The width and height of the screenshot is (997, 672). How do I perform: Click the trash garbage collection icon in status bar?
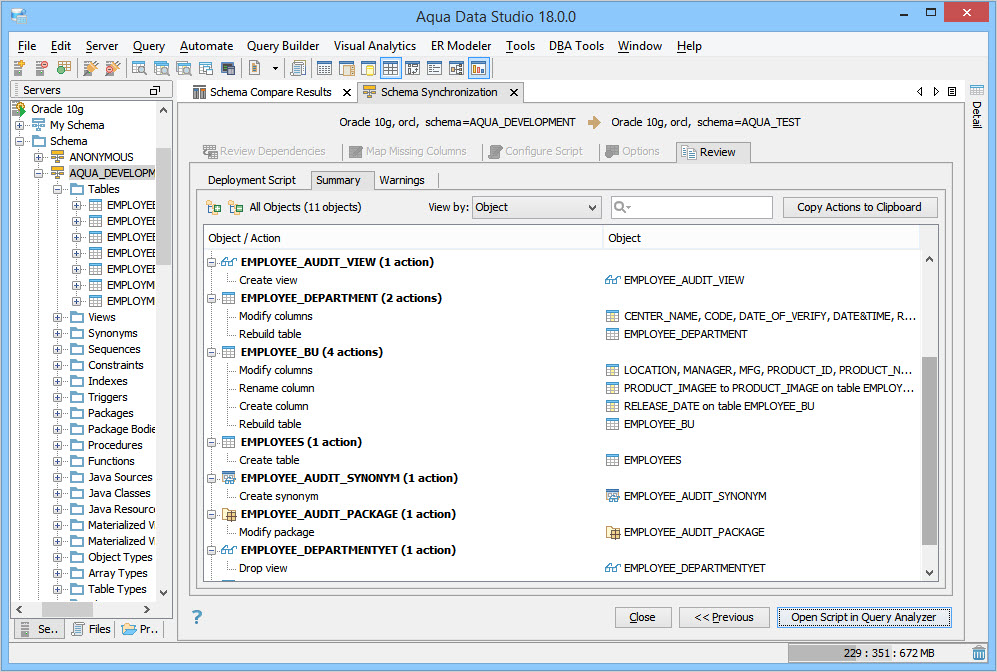(979, 653)
